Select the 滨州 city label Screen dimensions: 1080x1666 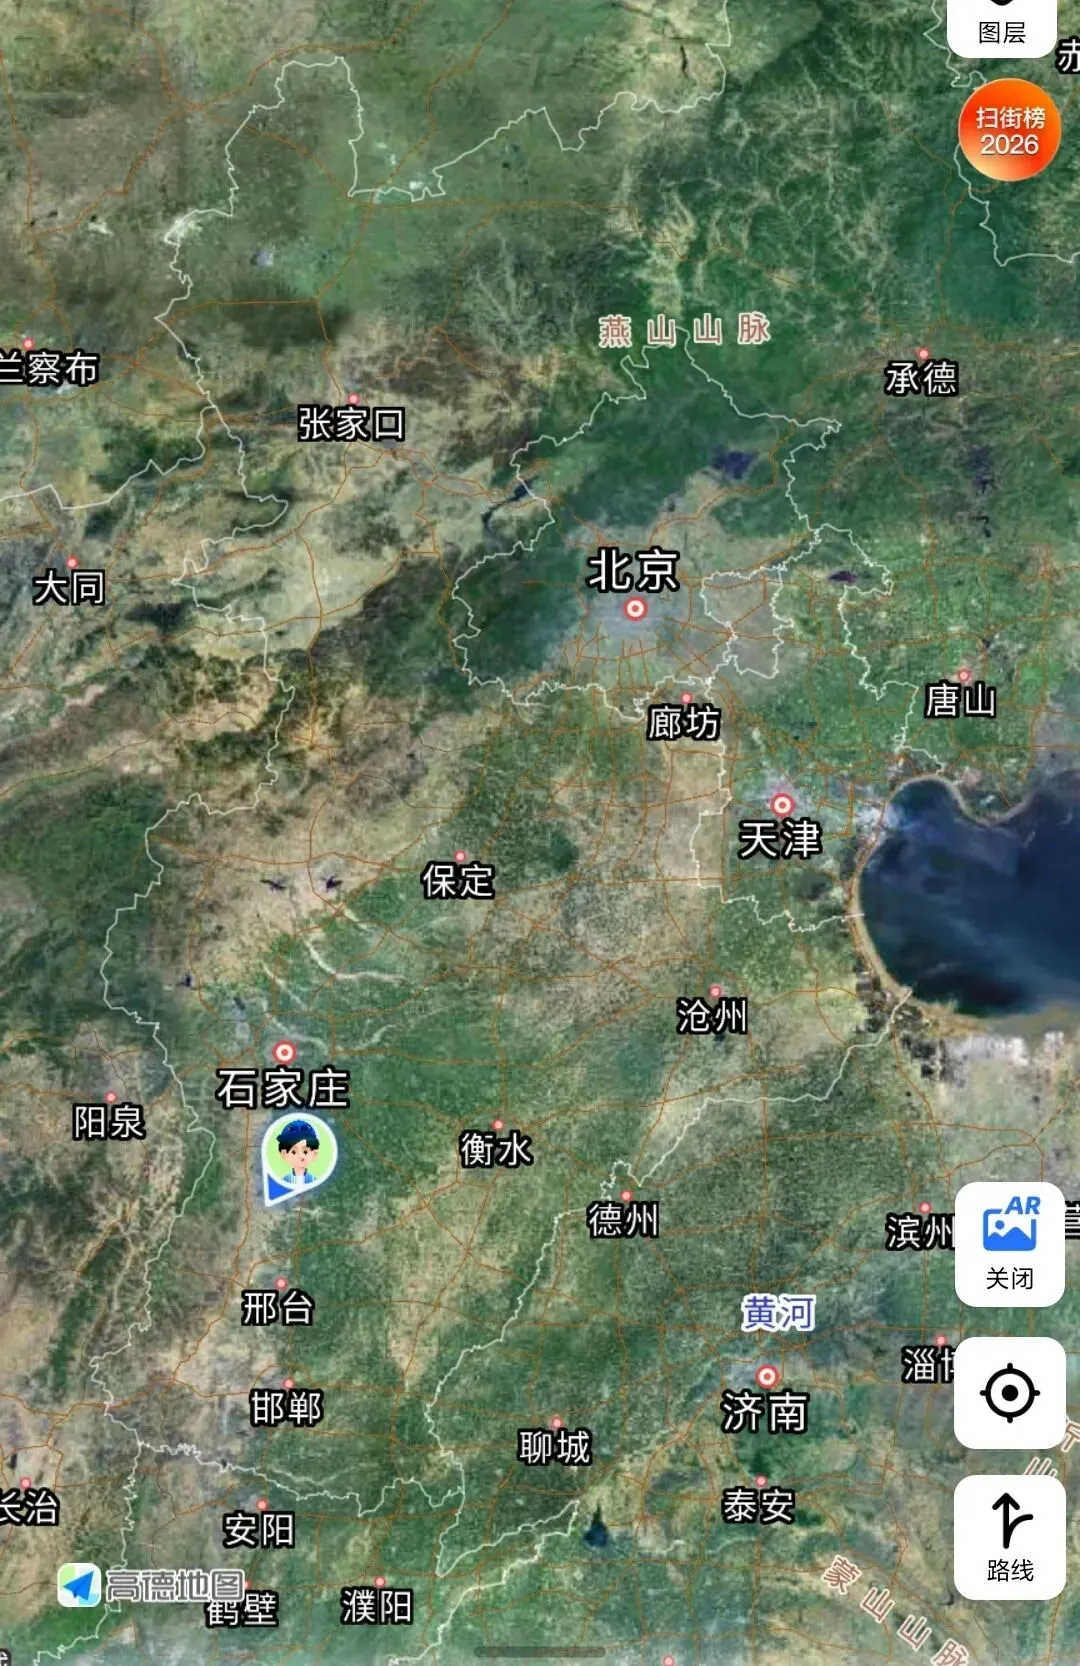point(920,1232)
